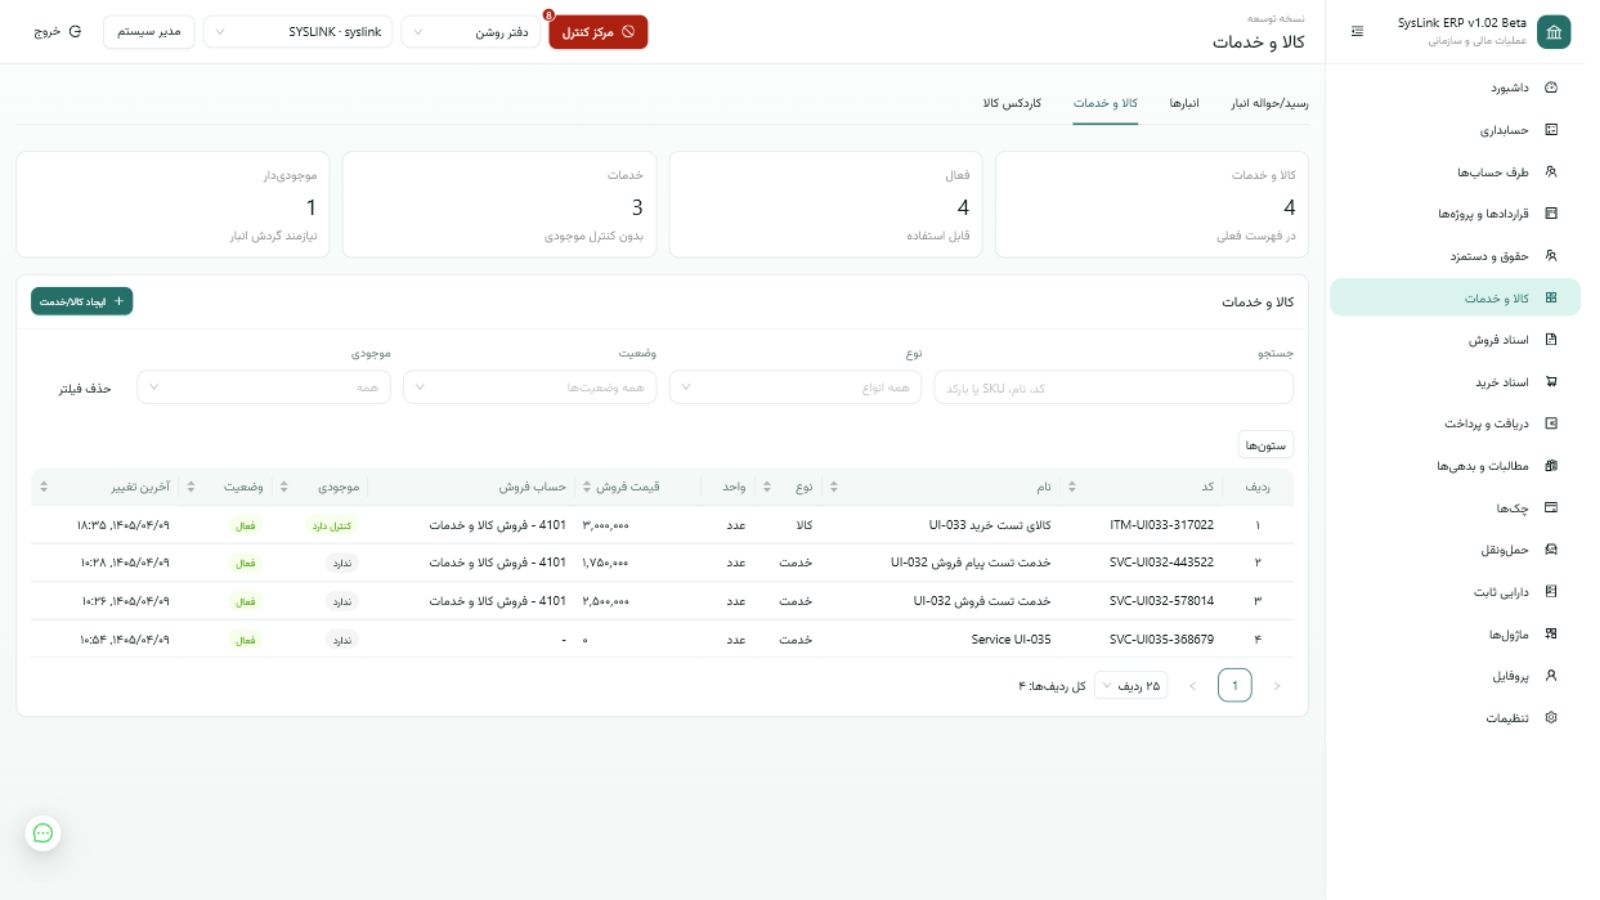This screenshot has width=1600, height=900.
Task: Click the name Service UI-035
Action: coord(1011,639)
